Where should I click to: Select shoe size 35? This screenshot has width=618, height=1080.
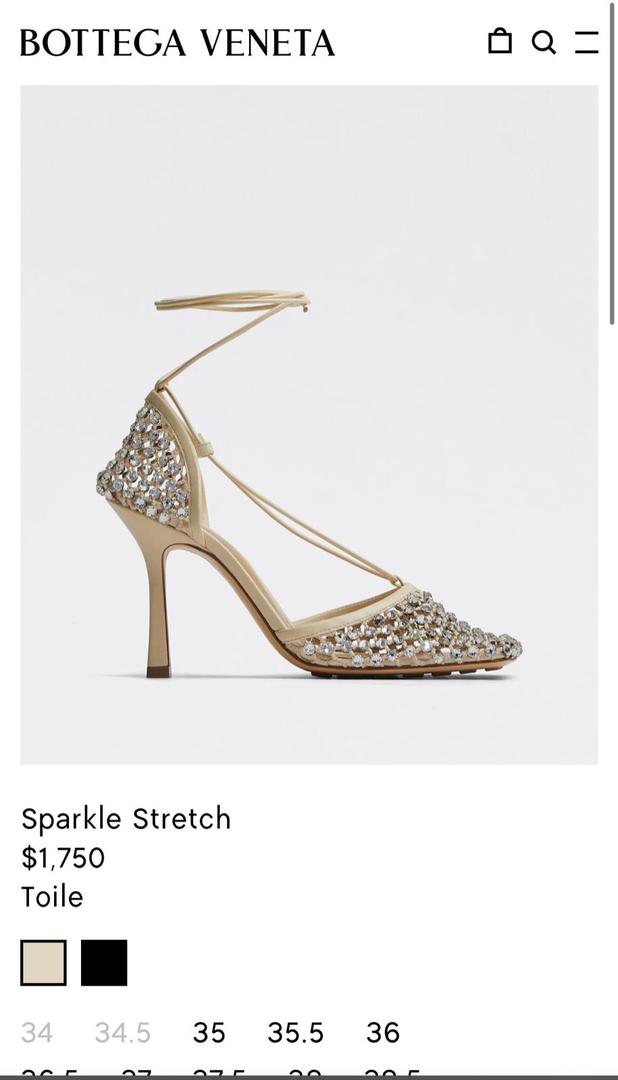(x=209, y=1032)
